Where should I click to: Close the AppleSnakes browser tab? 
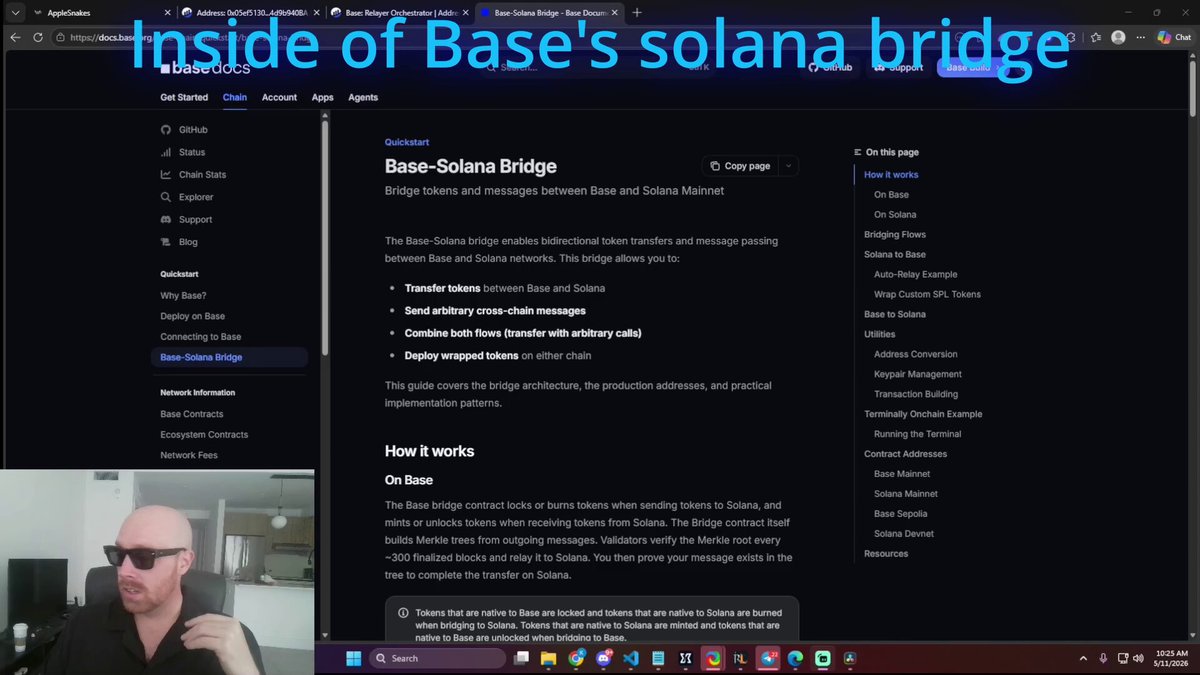(x=166, y=12)
